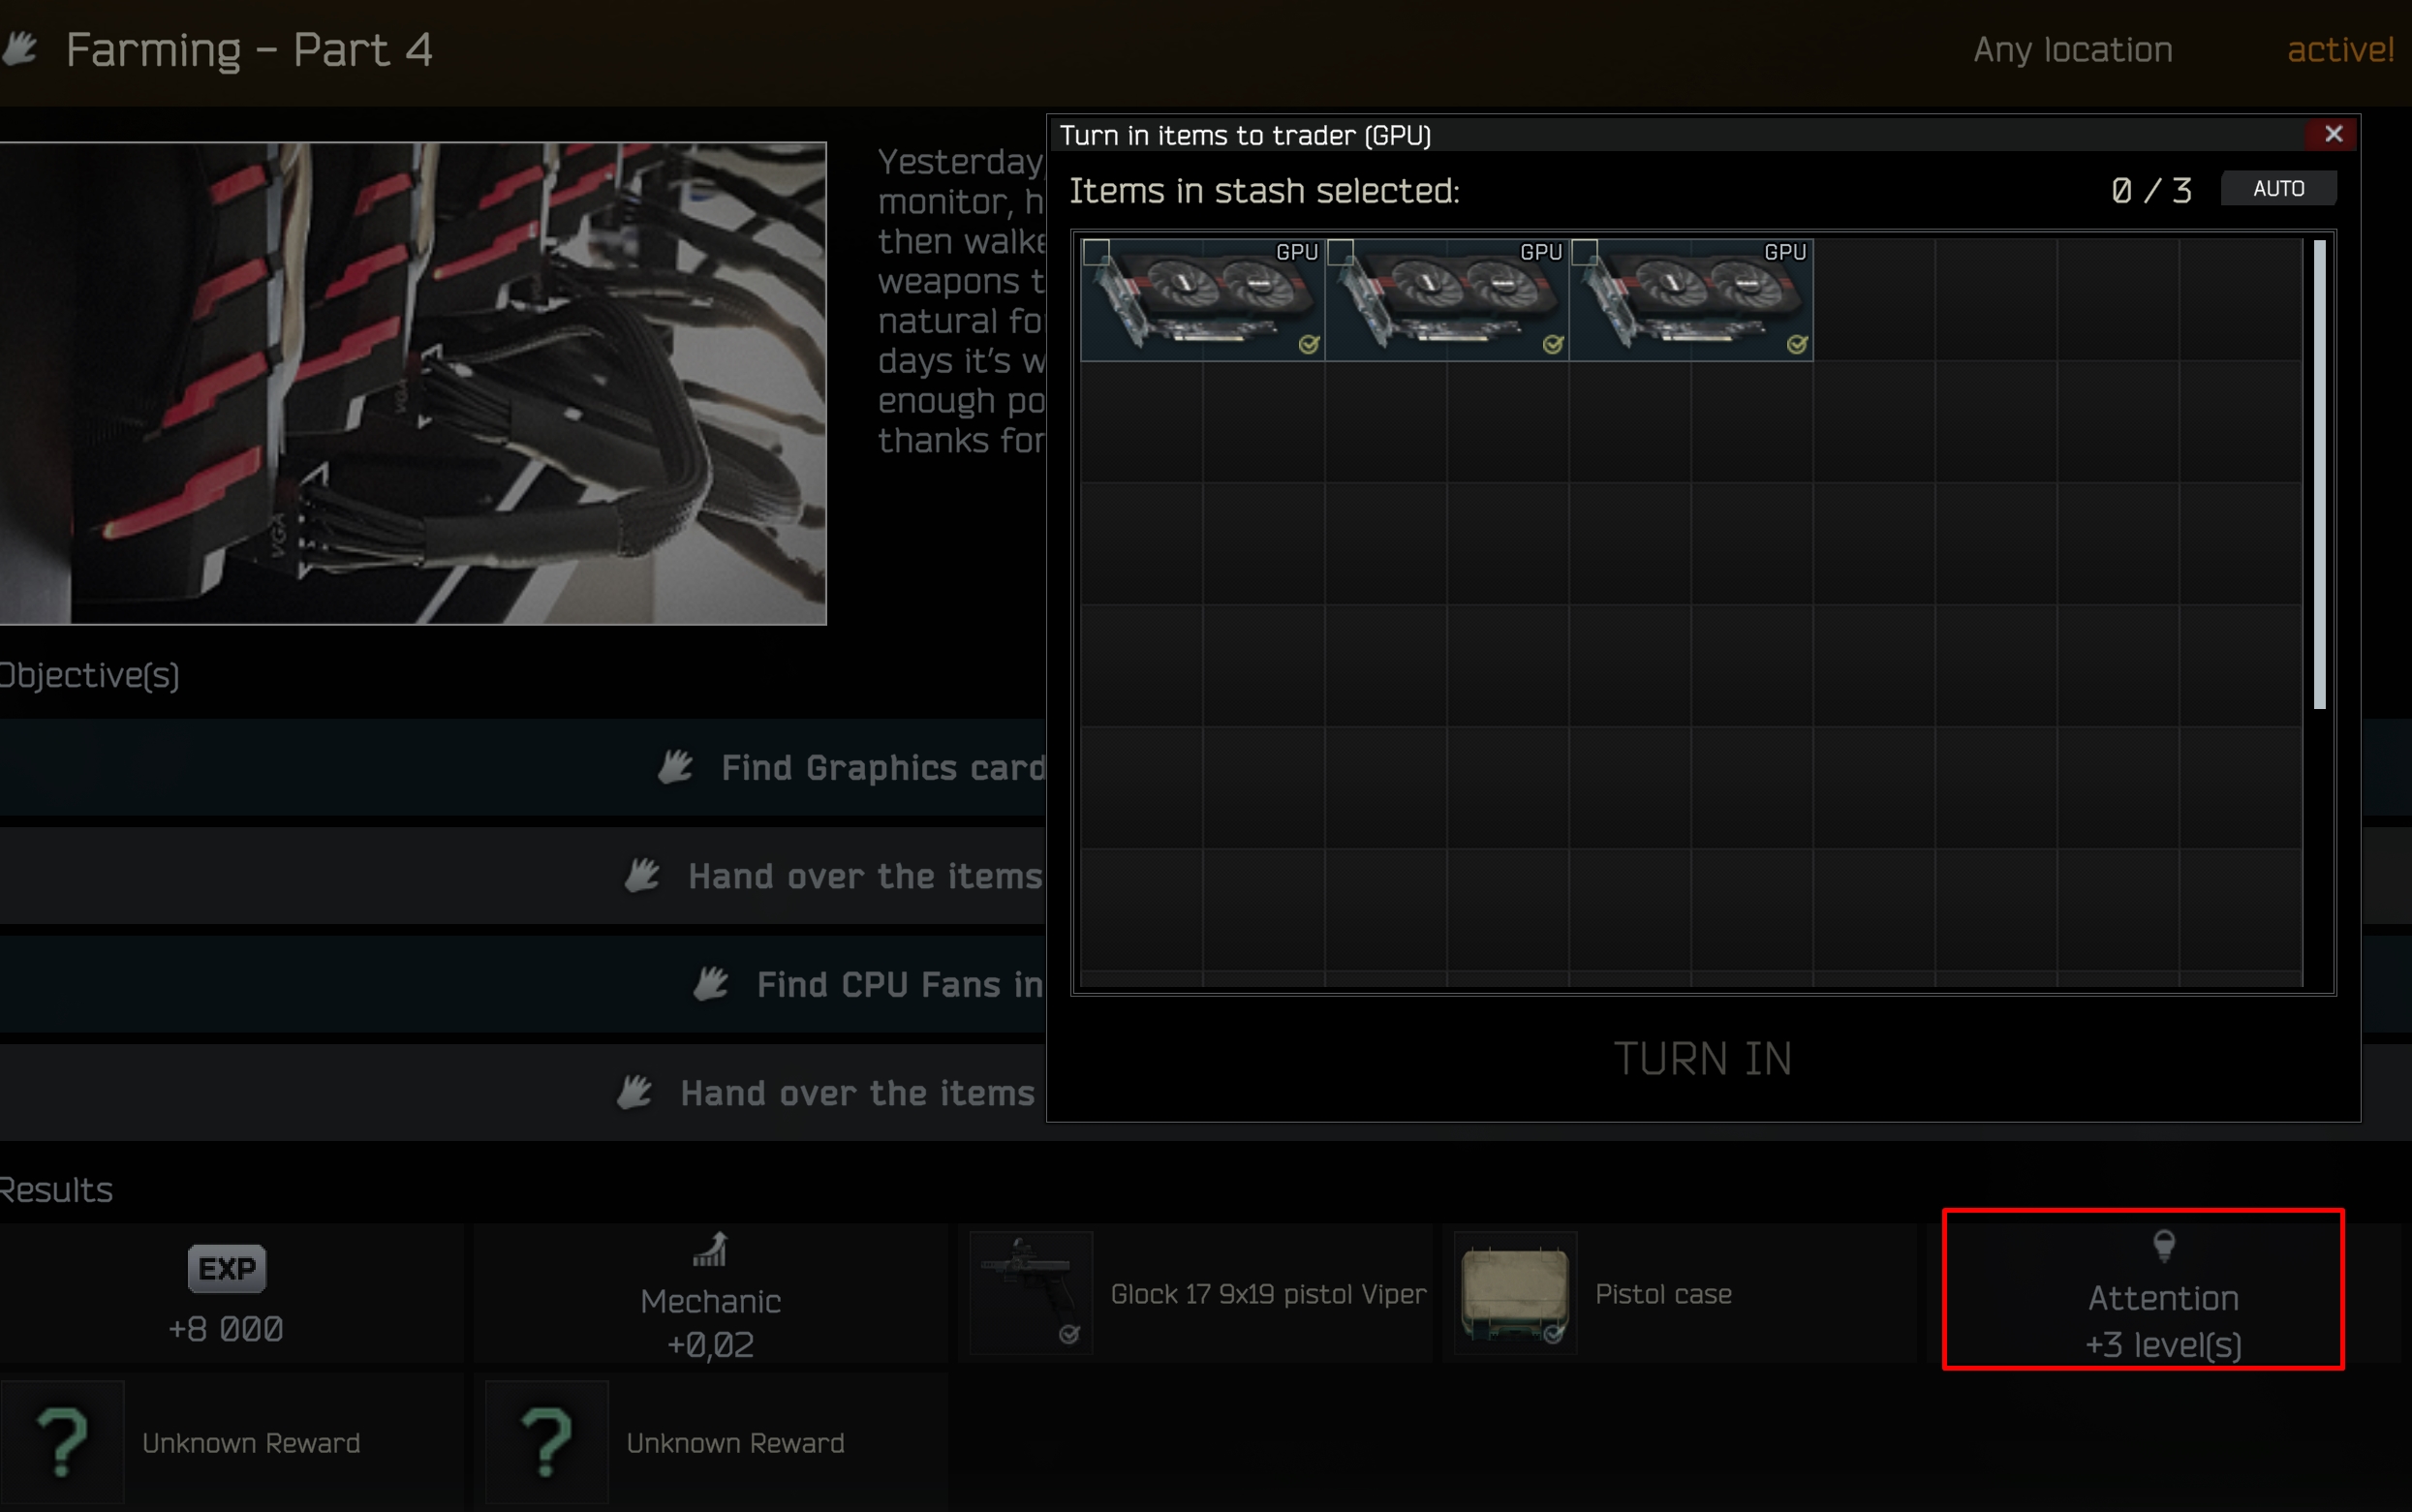The height and width of the screenshot is (1512, 2412).
Task: Click the hand icon on last Hand over objective
Action: pos(634,1092)
